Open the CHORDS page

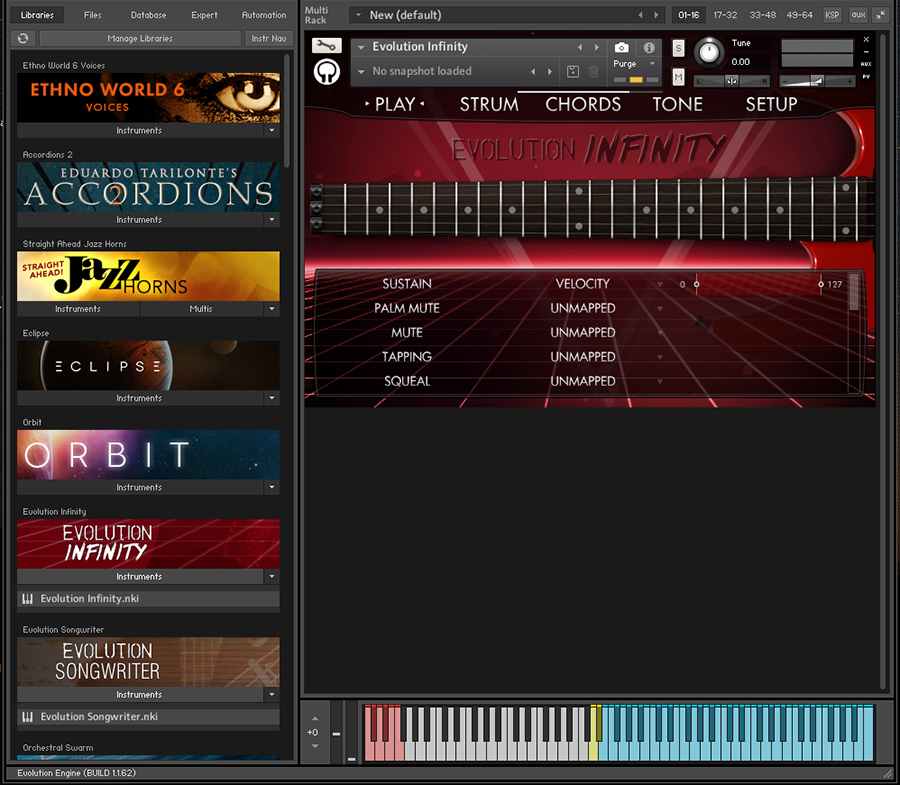pyautogui.click(x=583, y=104)
